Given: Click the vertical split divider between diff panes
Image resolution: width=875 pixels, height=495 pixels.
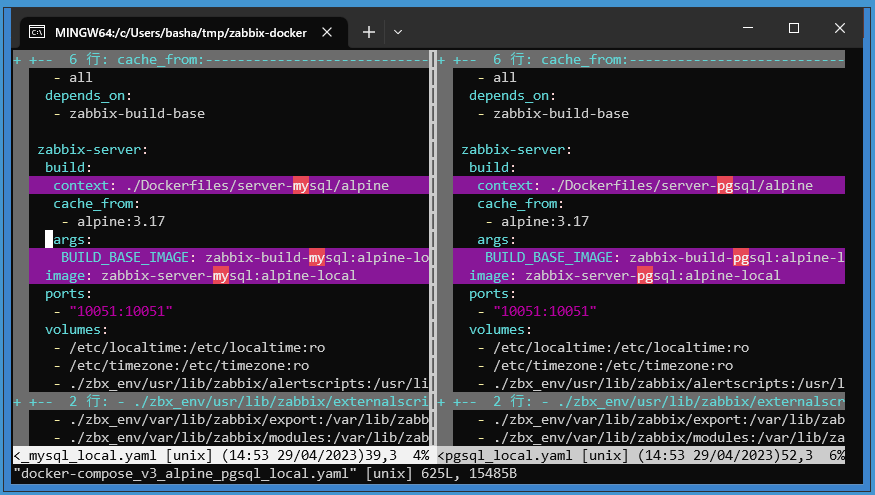Looking at the screenshot, I should tap(433, 248).
